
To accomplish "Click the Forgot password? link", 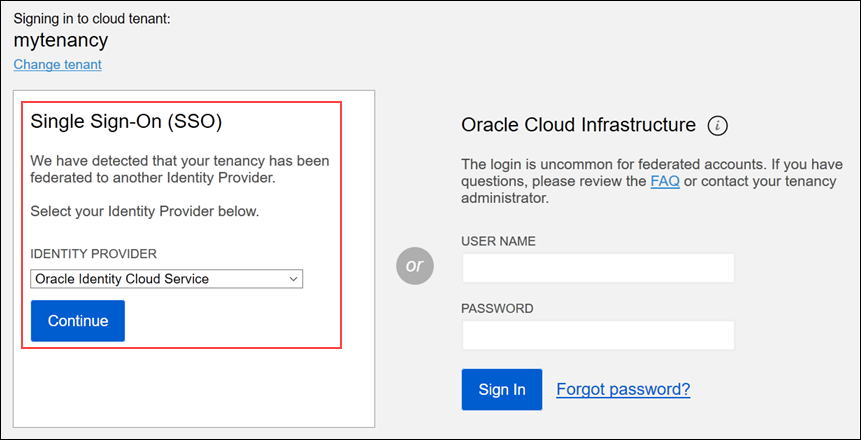I will click(x=623, y=389).
